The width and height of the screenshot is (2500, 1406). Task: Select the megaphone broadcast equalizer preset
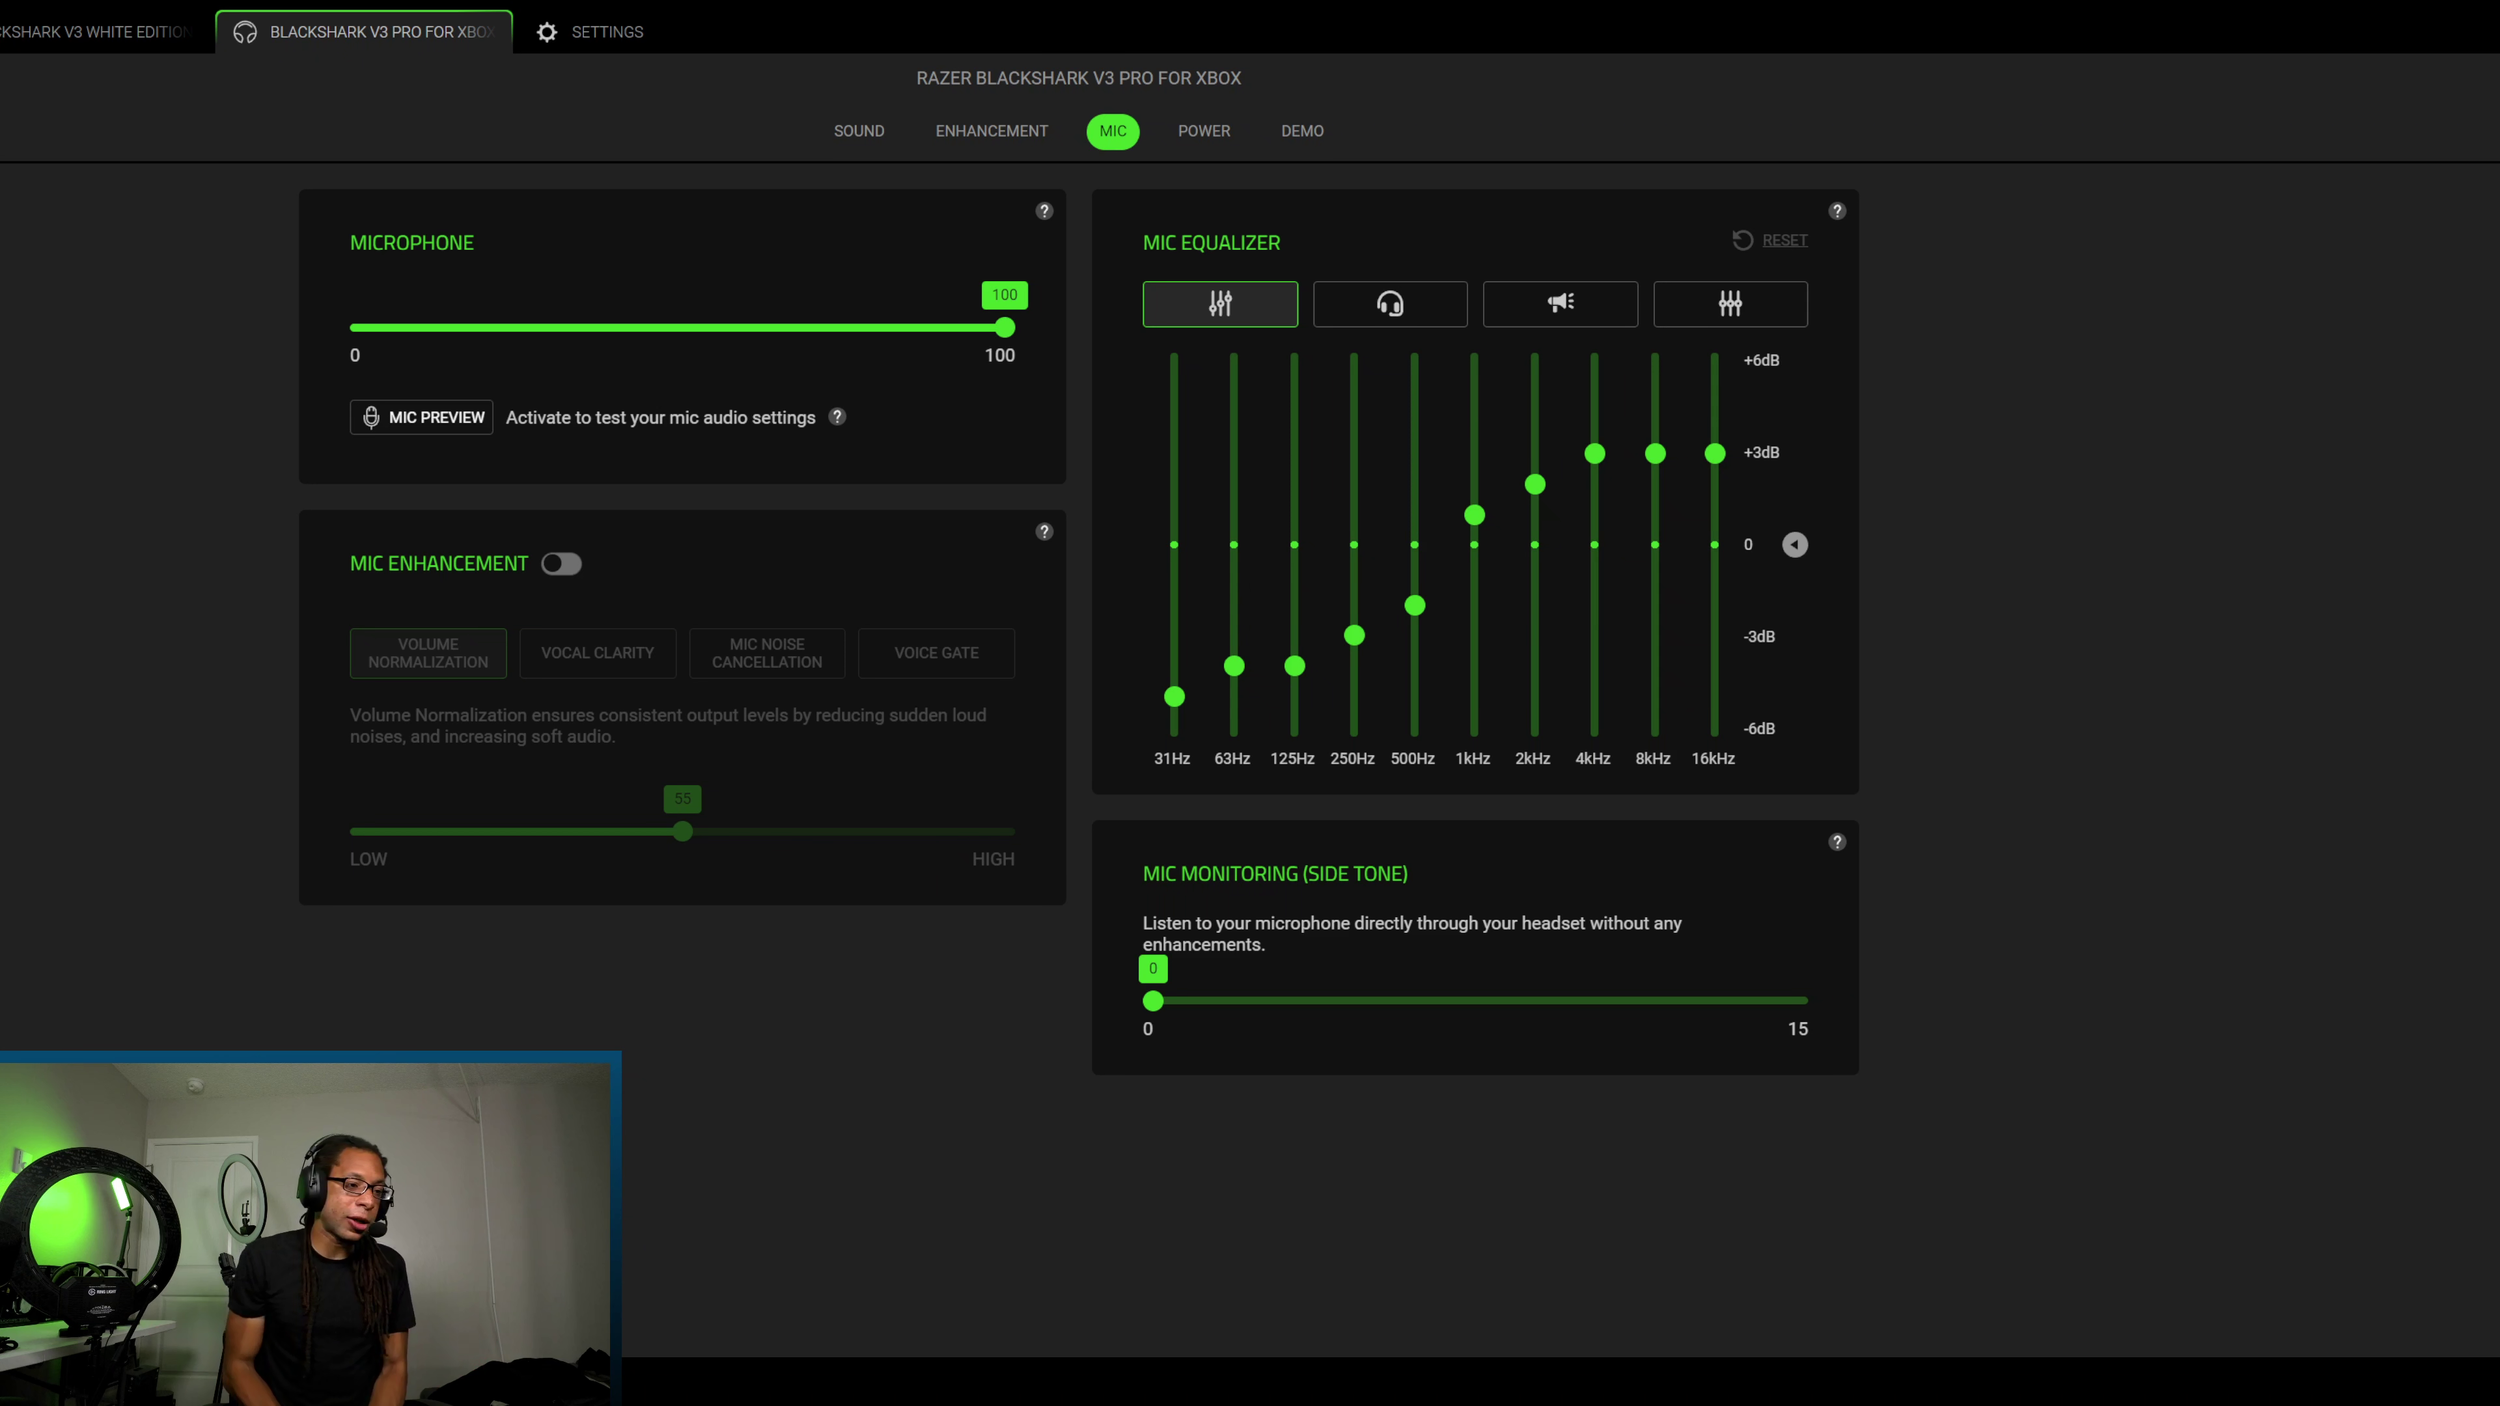(x=1560, y=303)
